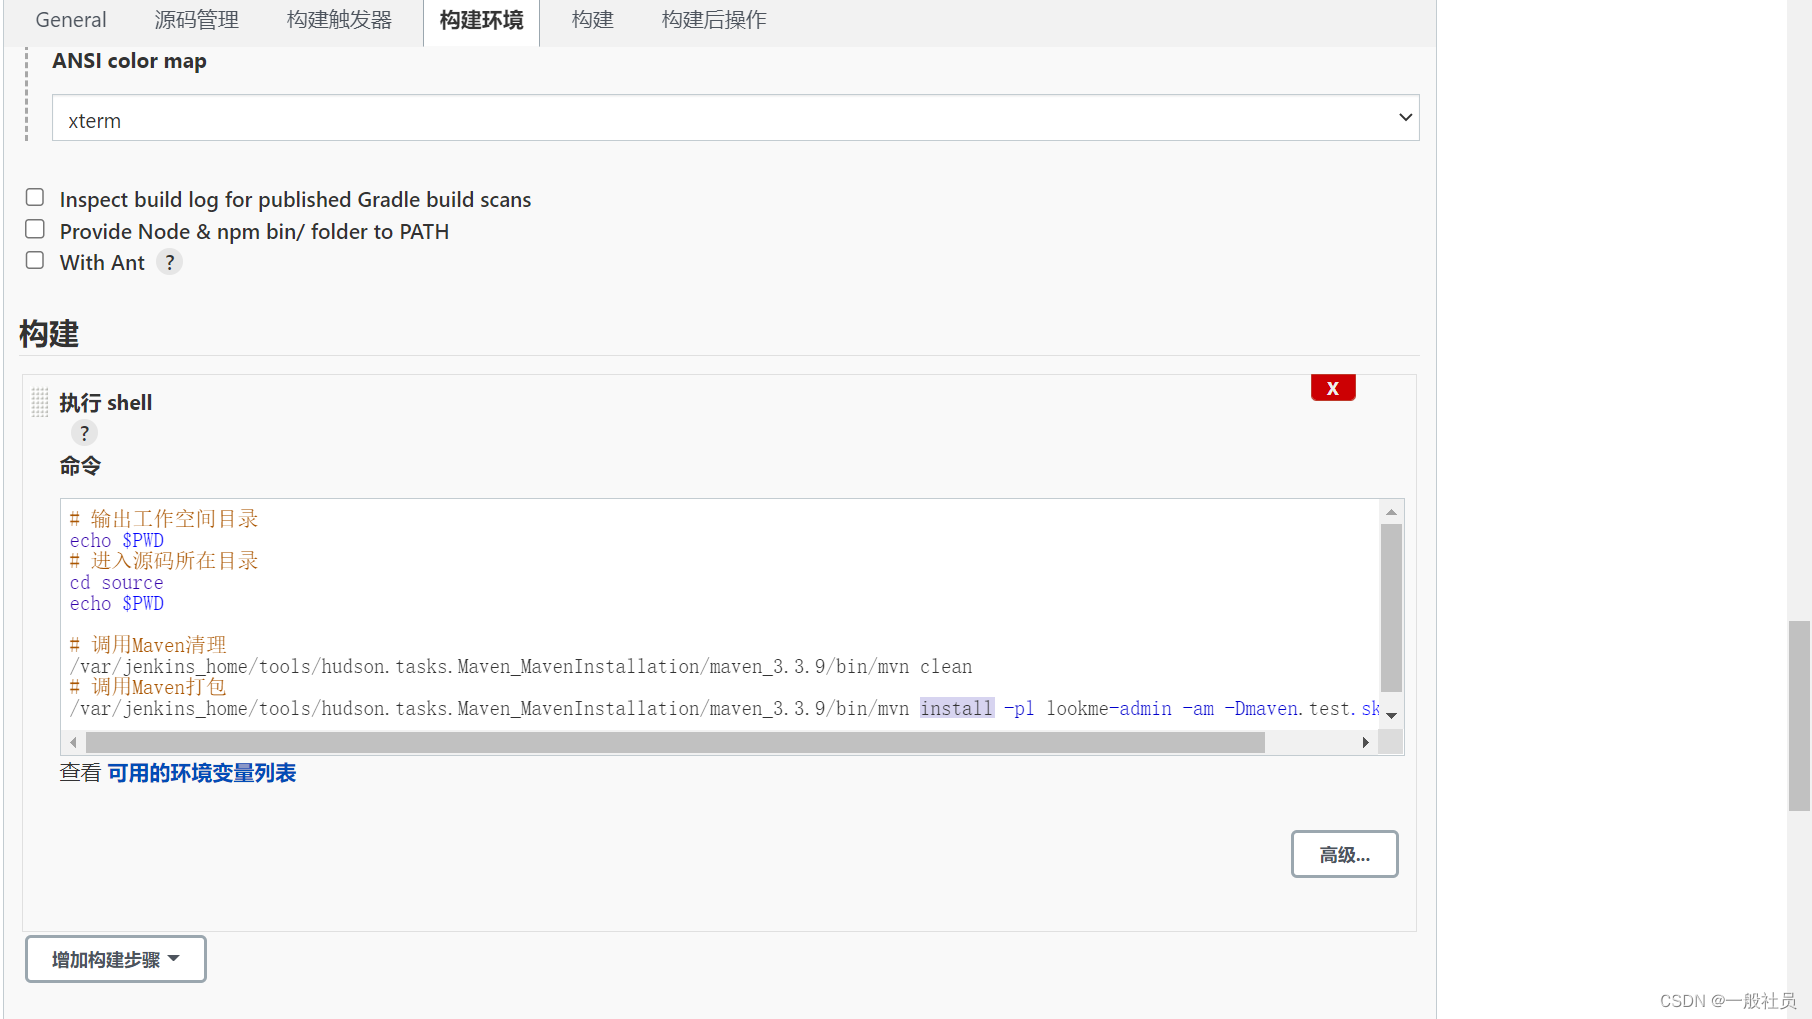
Task: Tick the With Ant checkbox
Action: click(35, 261)
